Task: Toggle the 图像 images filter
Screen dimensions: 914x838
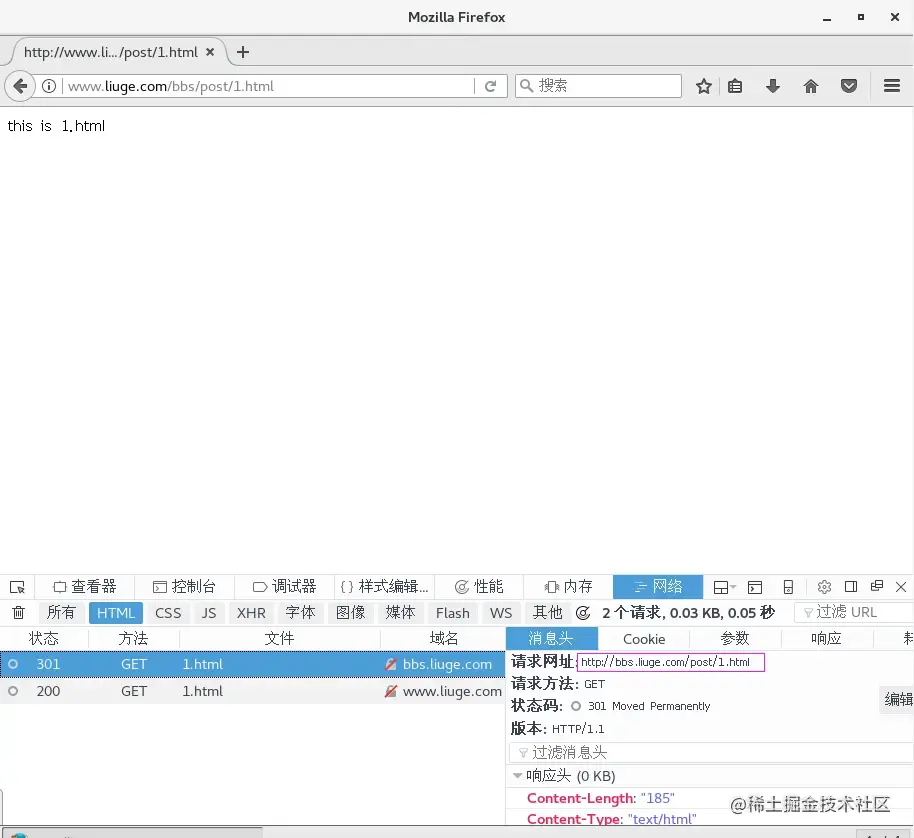Action: point(350,612)
